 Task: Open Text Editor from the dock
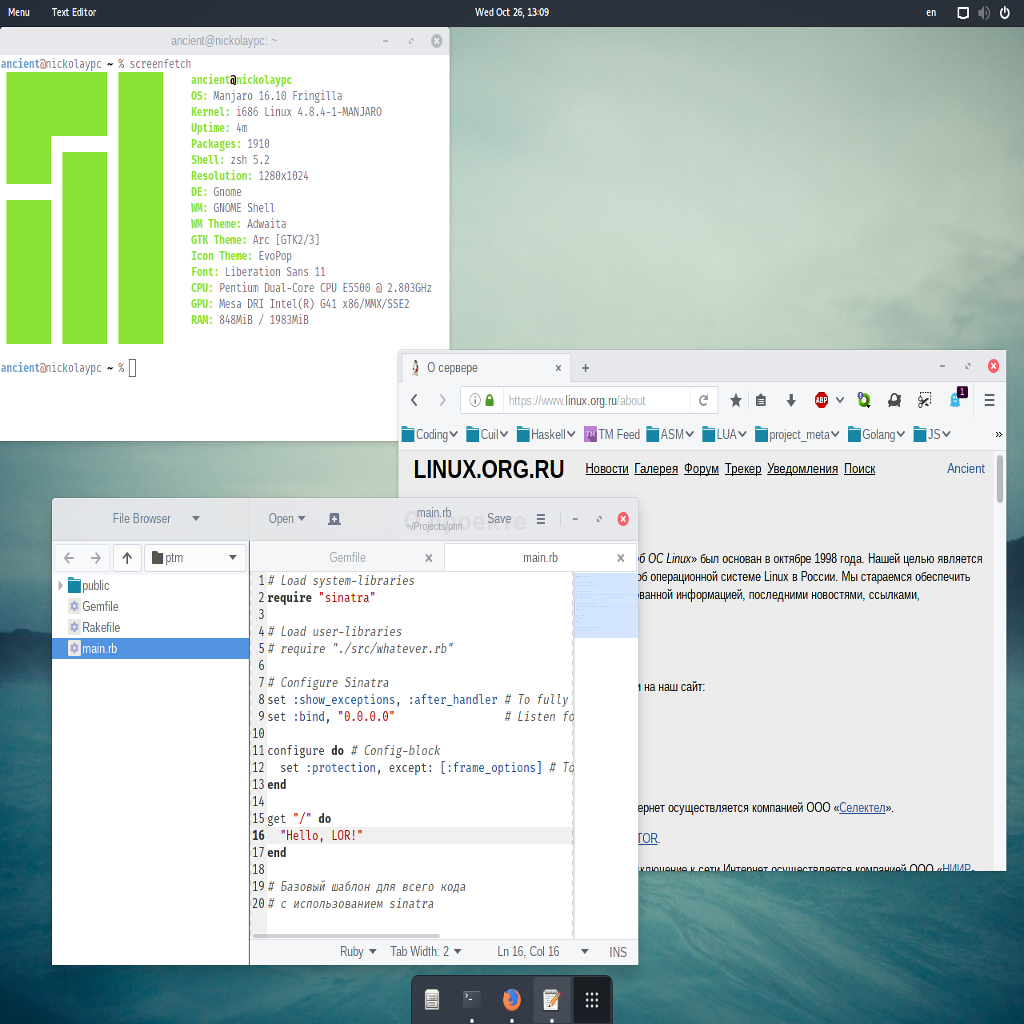point(552,999)
